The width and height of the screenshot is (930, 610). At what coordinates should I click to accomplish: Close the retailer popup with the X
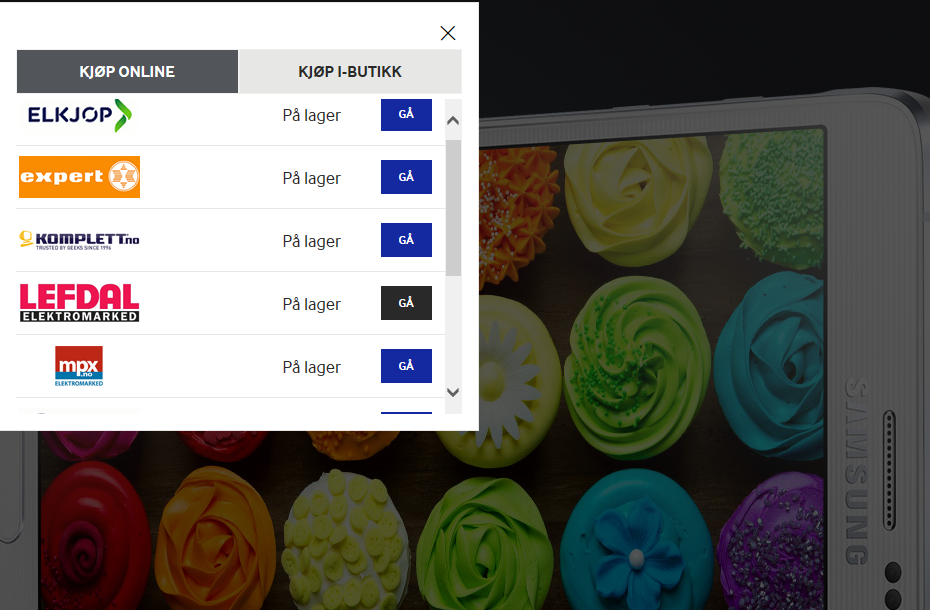[448, 33]
